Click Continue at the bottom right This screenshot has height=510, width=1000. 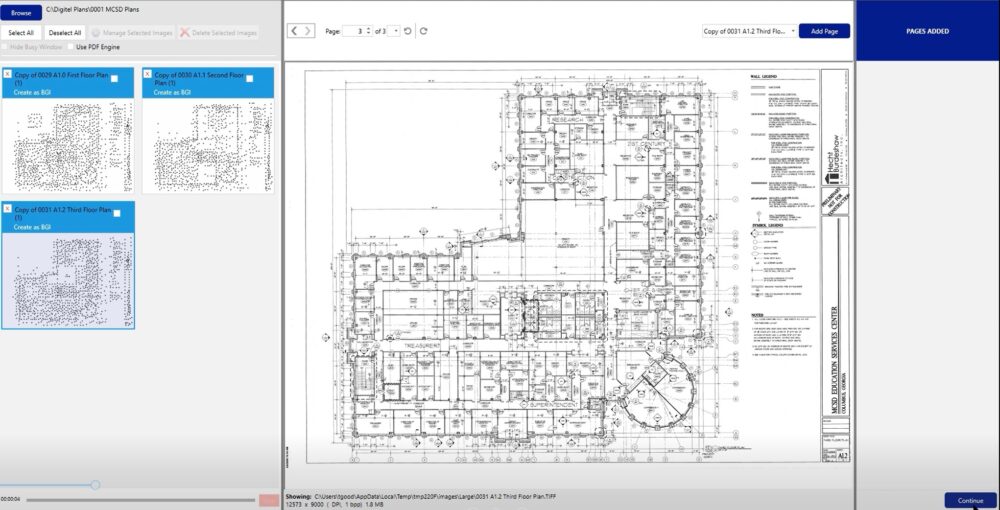pyautogui.click(x=969, y=500)
